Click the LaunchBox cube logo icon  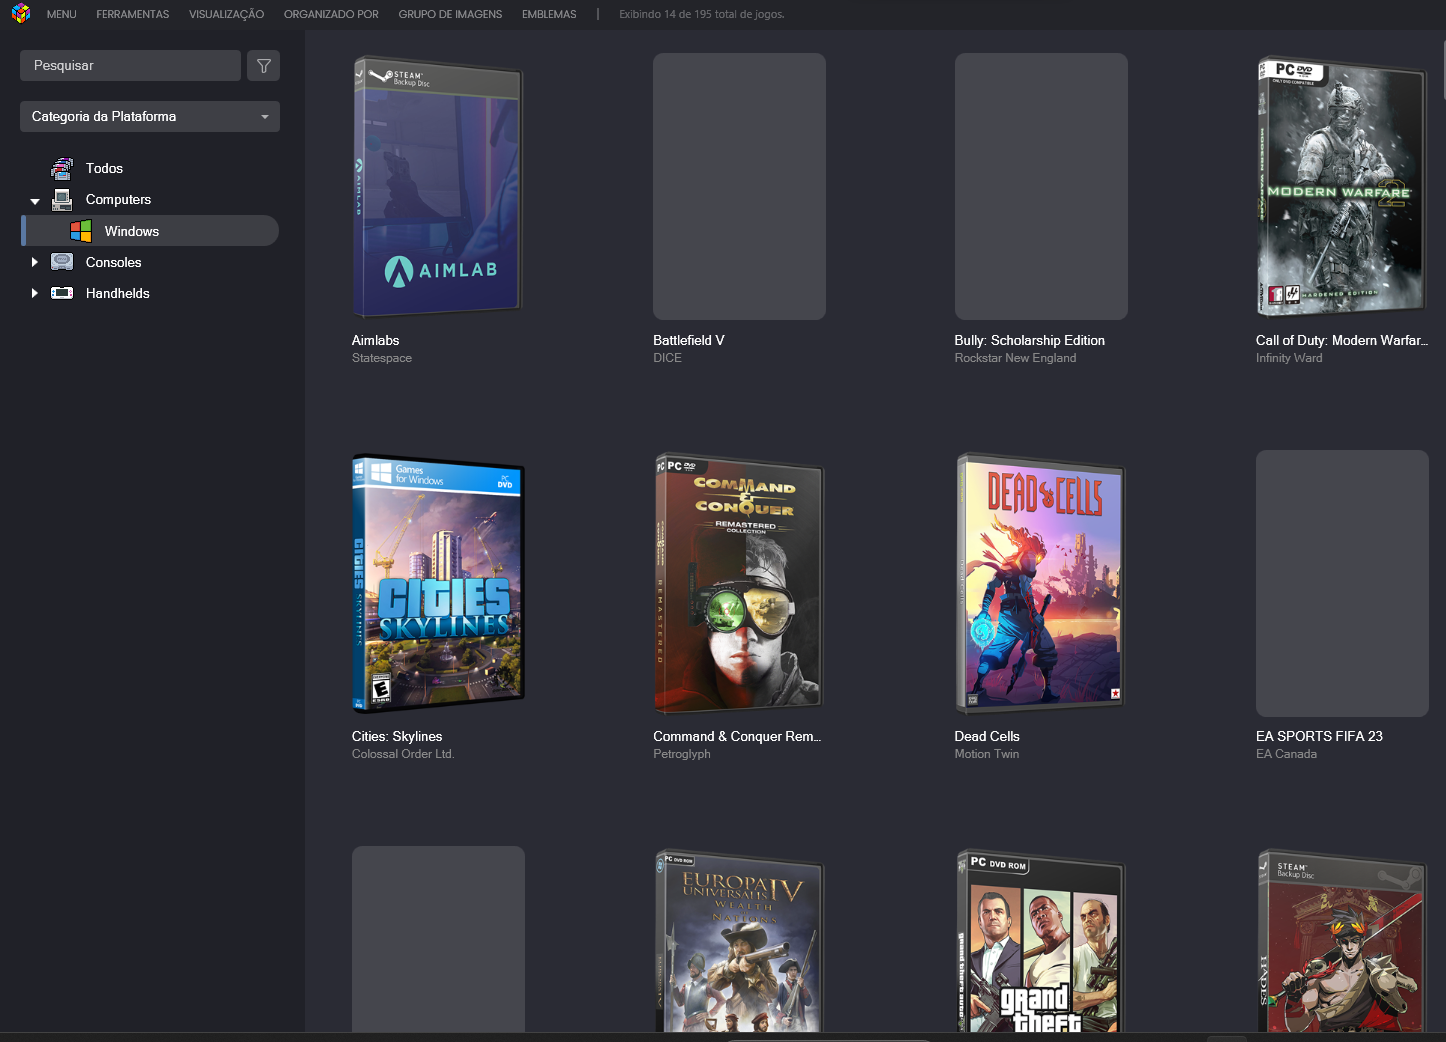pos(21,14)
